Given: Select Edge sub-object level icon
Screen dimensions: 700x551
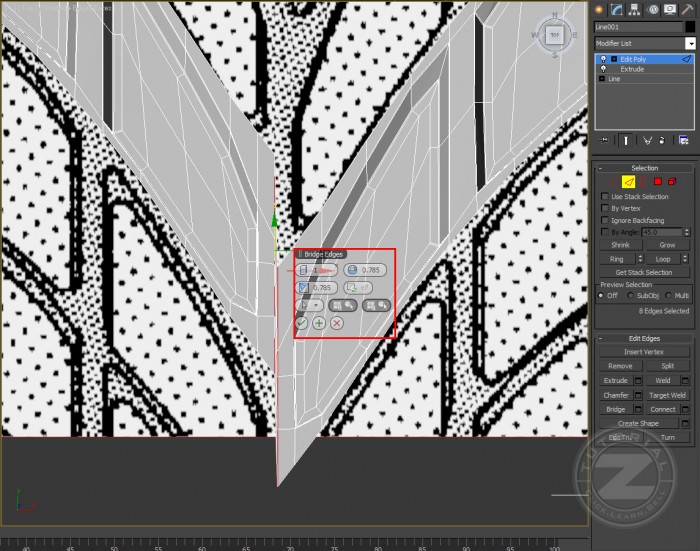Looking at the screenshot, I should (x=629, y=182).
